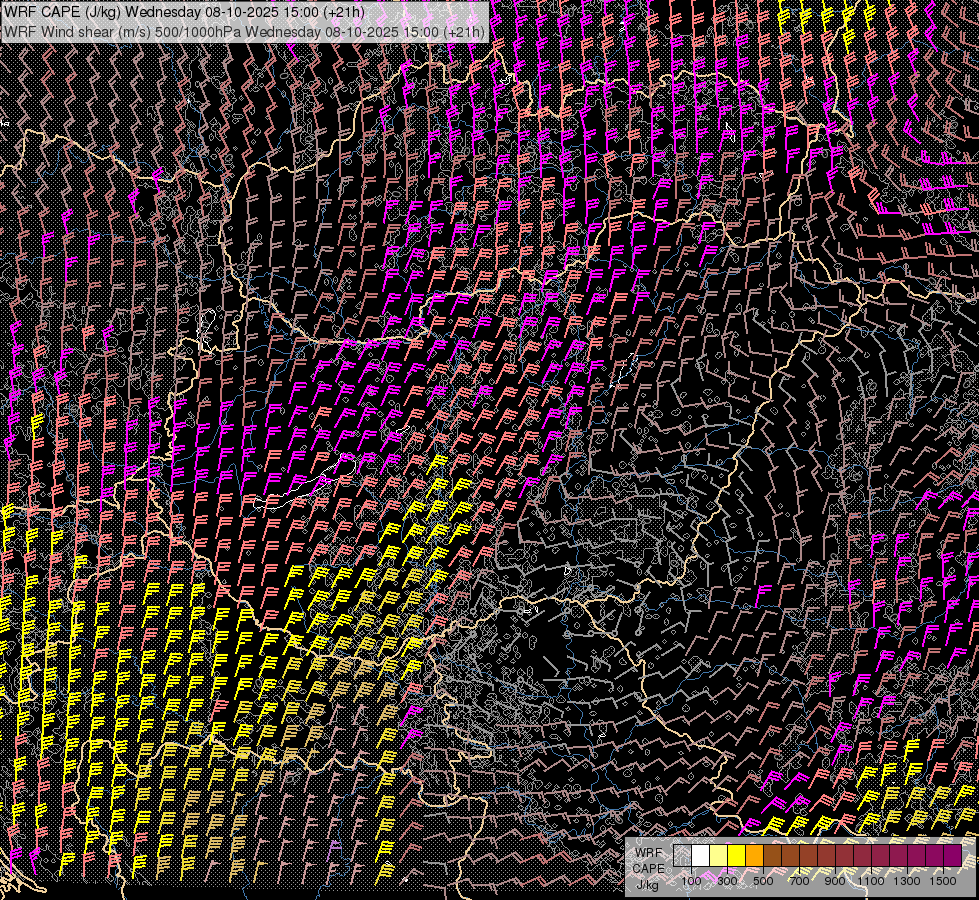Click the white swatch in the CAPE legend

pos(701,856)
